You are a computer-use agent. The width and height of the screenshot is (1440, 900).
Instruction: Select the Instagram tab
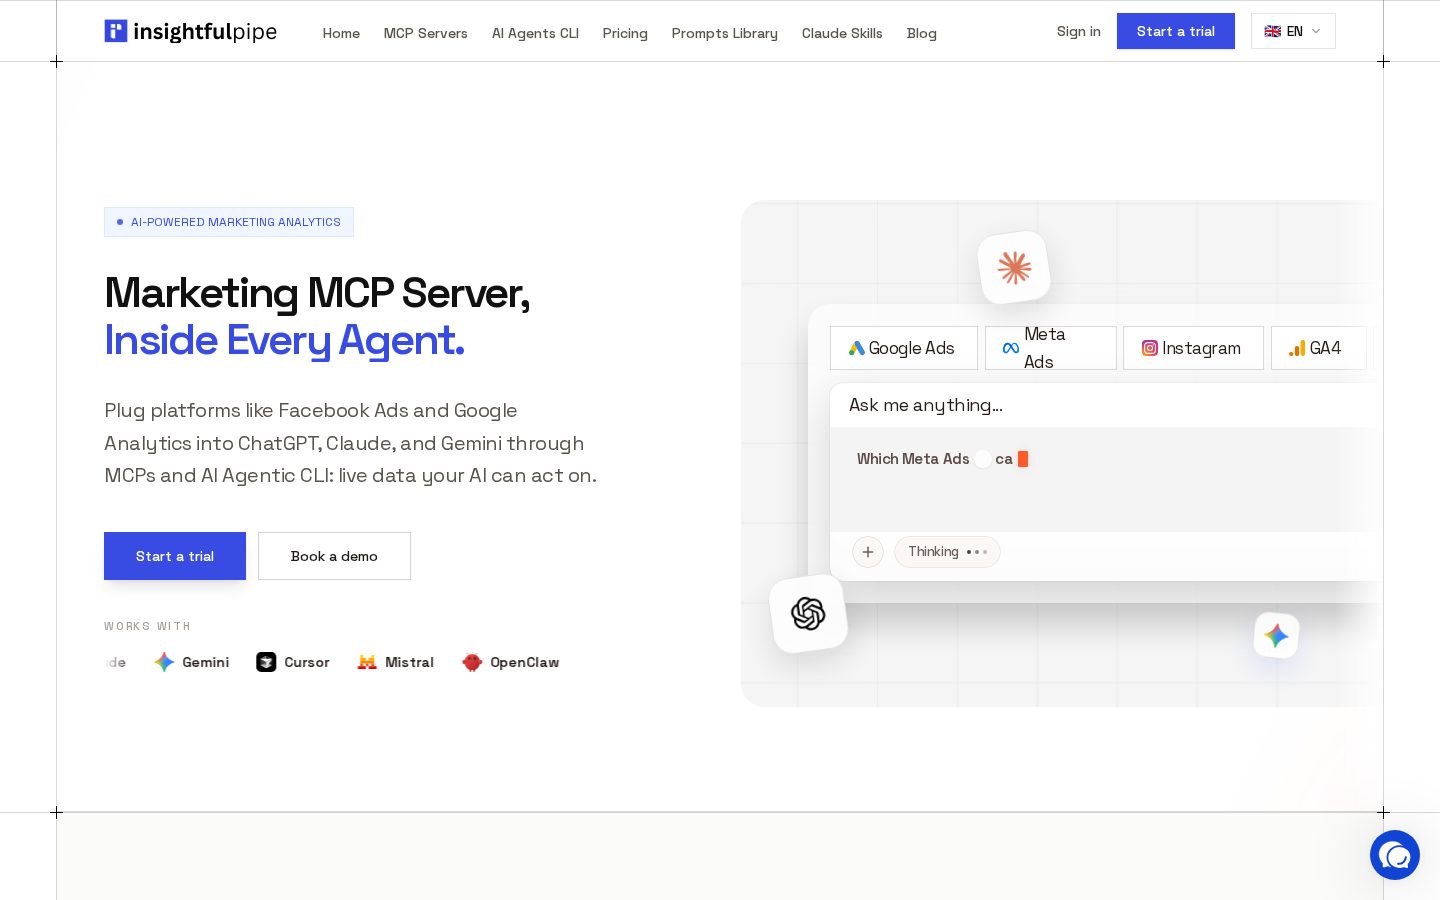1193,348
